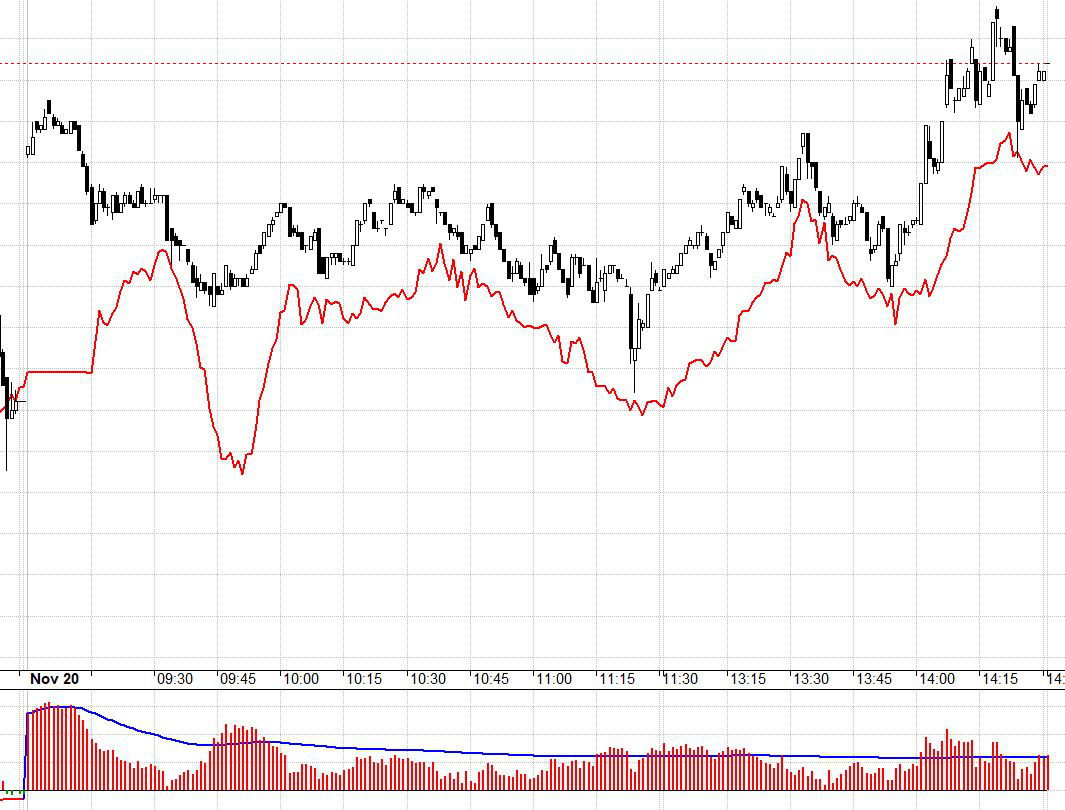
Task: Pick the 10:00 time axis label
Action: (x=301, y=679)
